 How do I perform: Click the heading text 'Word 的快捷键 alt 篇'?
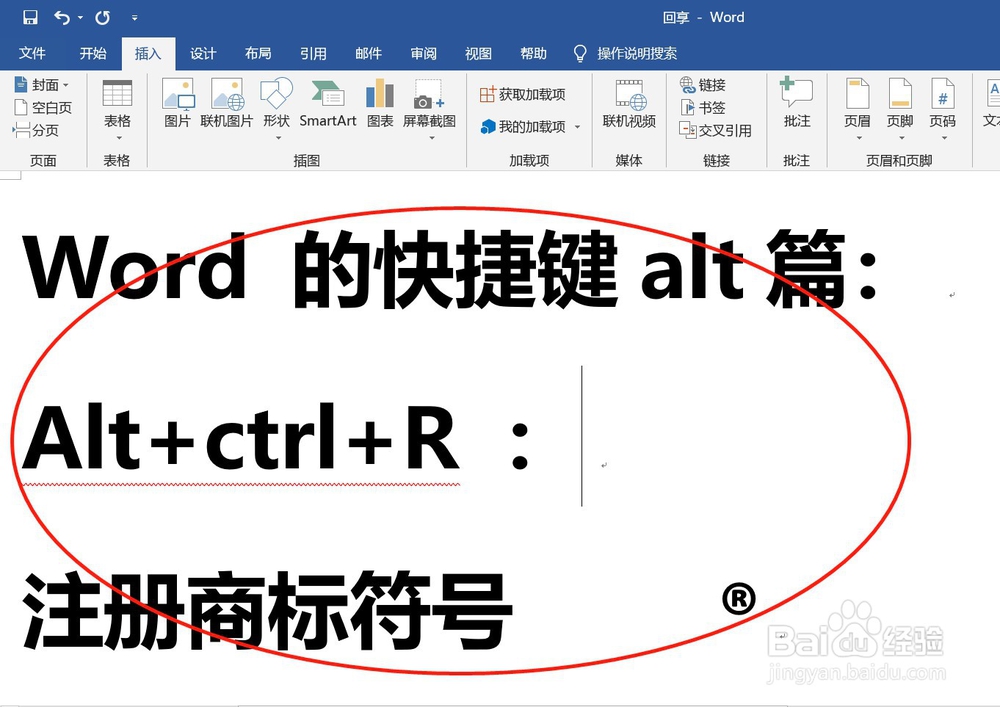pos(450,270)
